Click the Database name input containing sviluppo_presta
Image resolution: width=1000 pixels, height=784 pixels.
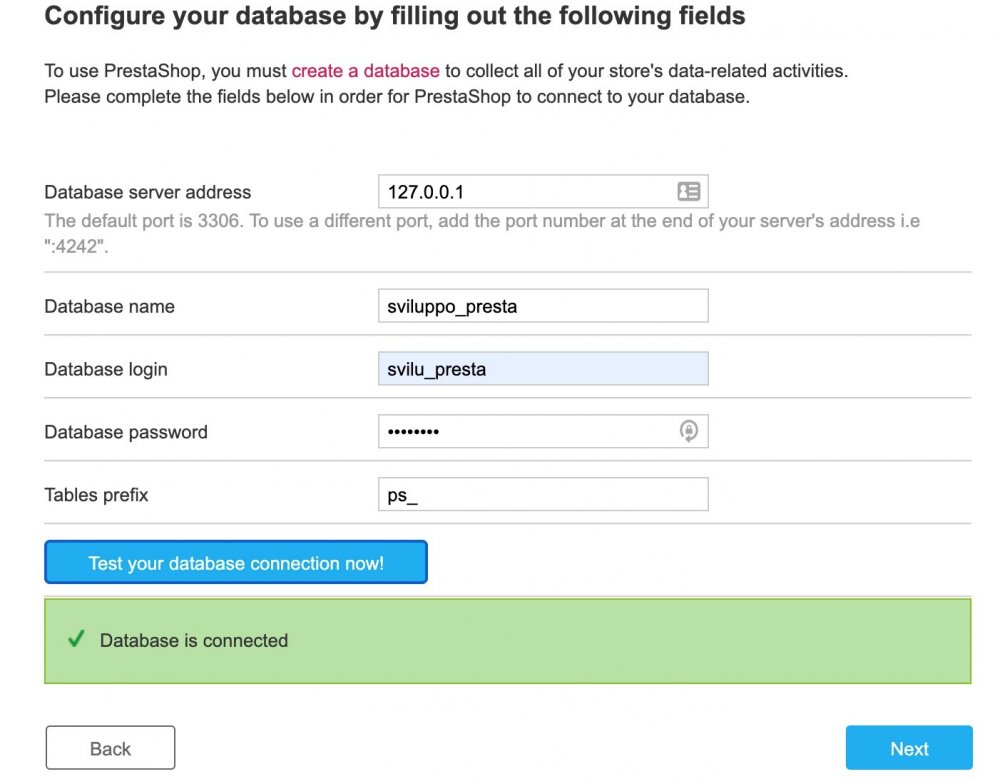click(542, 306)
